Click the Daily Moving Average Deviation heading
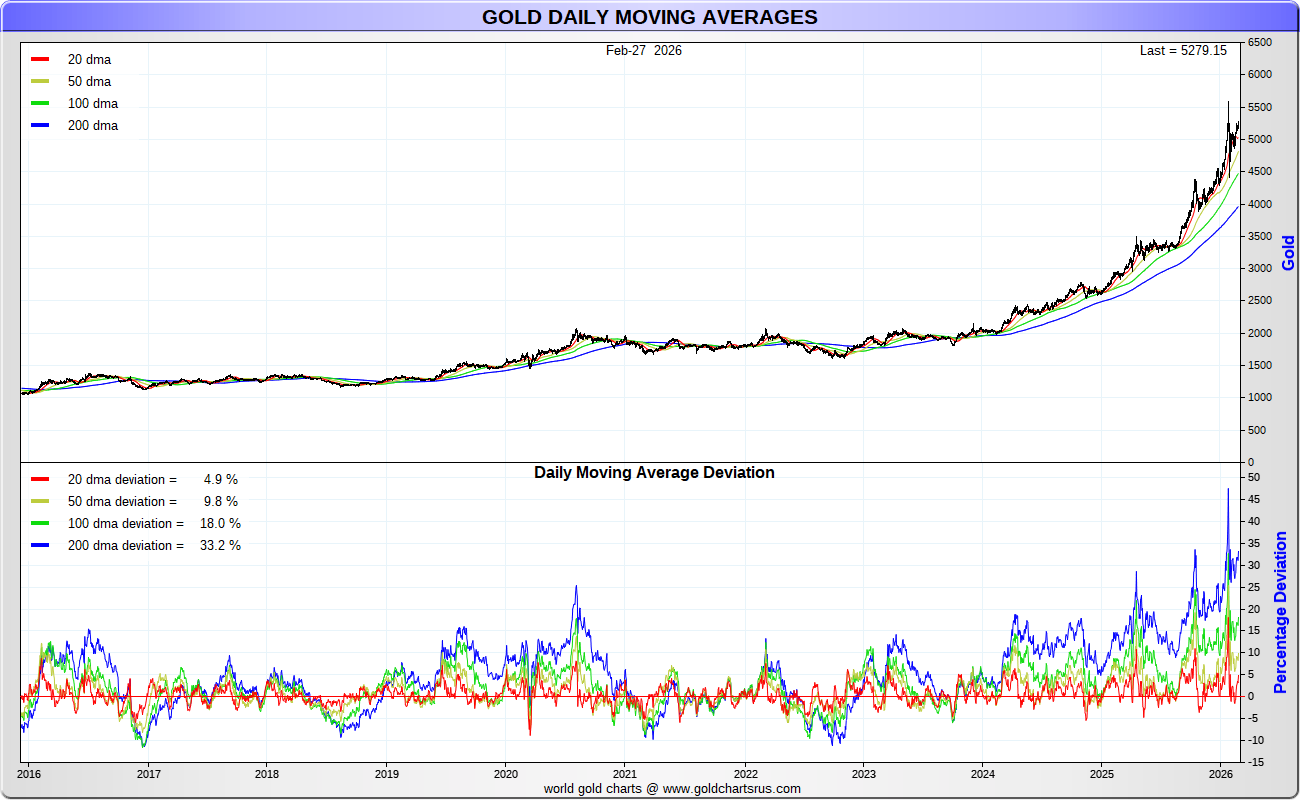This screenshot has height=800, width=1300. point(654,472)
